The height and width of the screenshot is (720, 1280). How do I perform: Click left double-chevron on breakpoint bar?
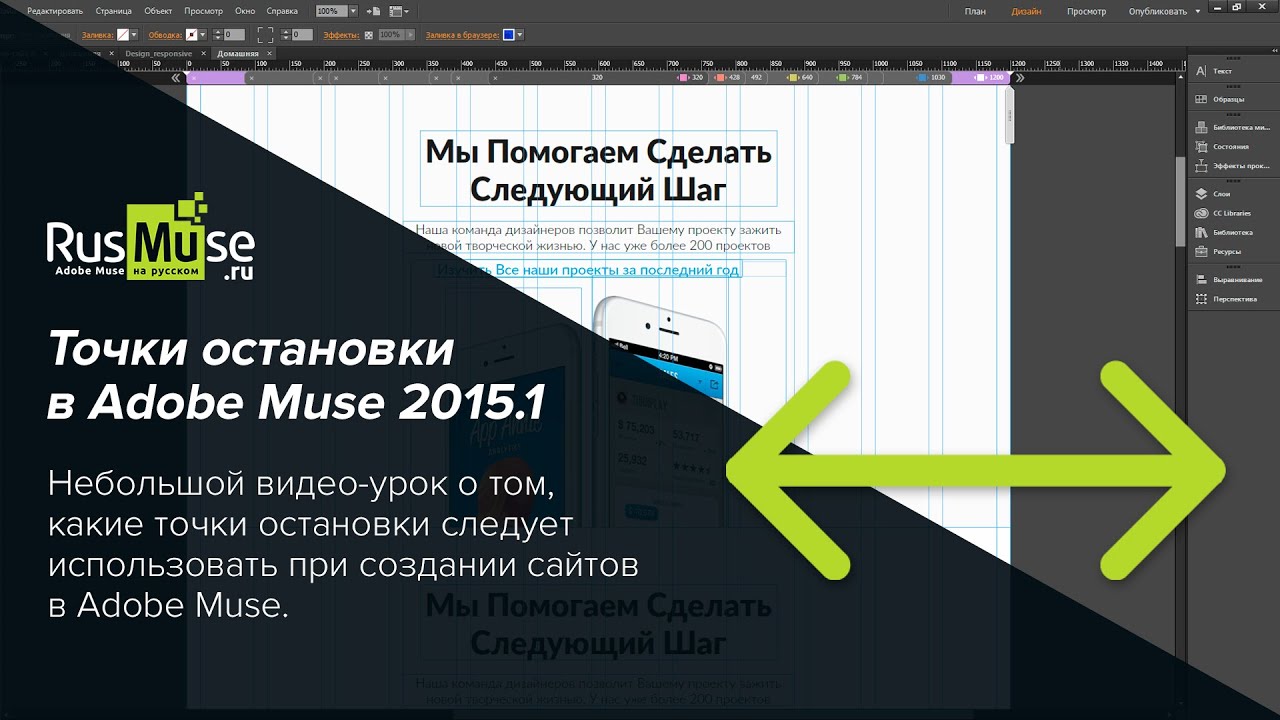pos(176,77)
